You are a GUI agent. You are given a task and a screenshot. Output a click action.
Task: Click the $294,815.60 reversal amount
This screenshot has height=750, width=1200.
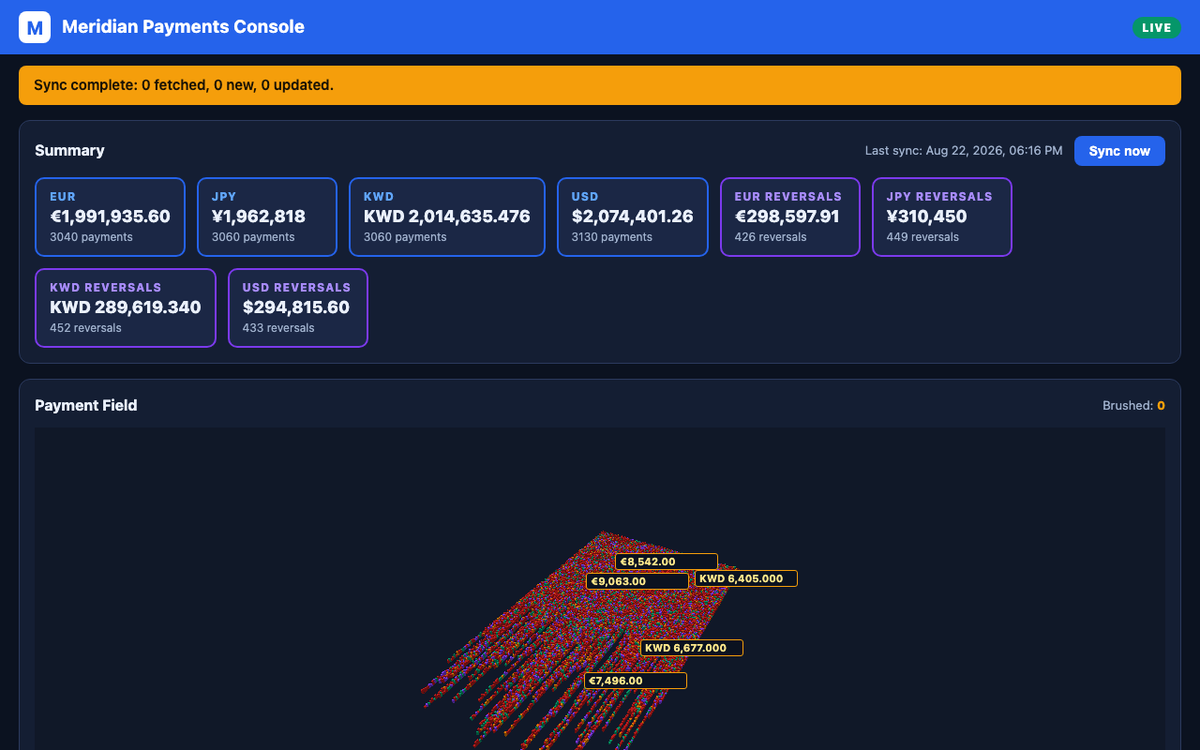(x=296, y=307)
